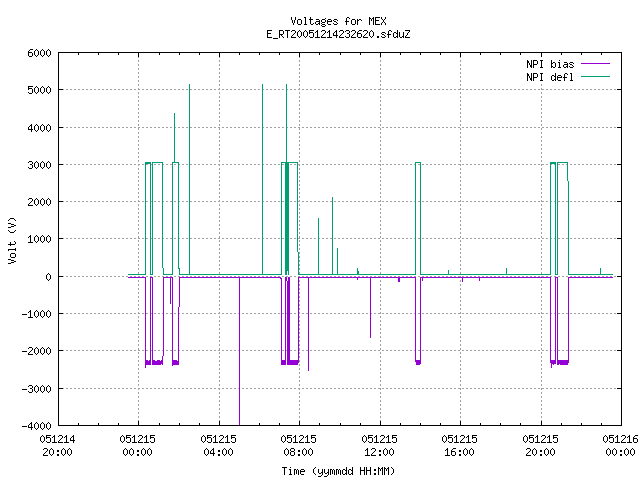Click the 5000 y-axis tick label
Image resolution: width=640 pixels, height=480 pixels.
pos(40,90)
